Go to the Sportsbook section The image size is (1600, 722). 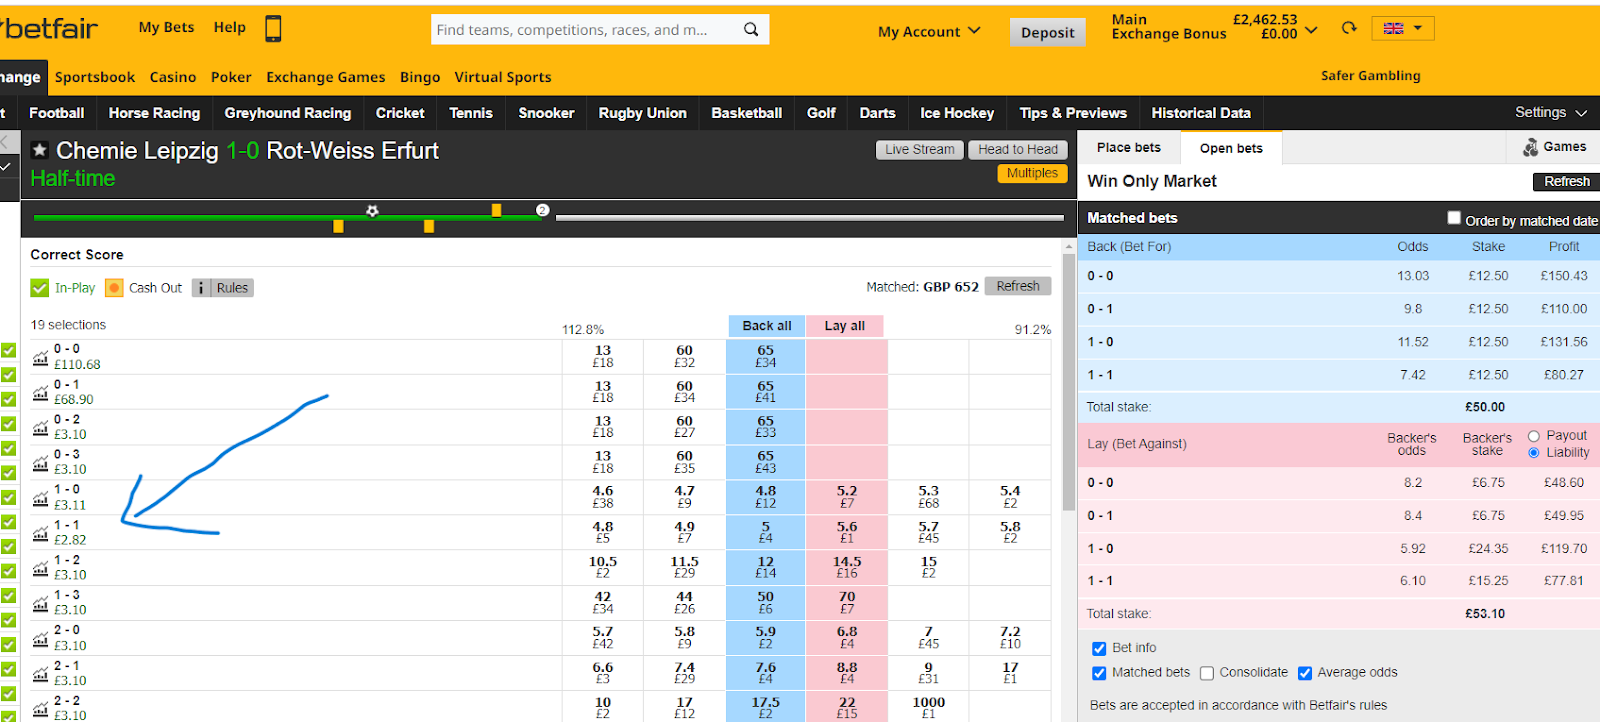point(95,77)
